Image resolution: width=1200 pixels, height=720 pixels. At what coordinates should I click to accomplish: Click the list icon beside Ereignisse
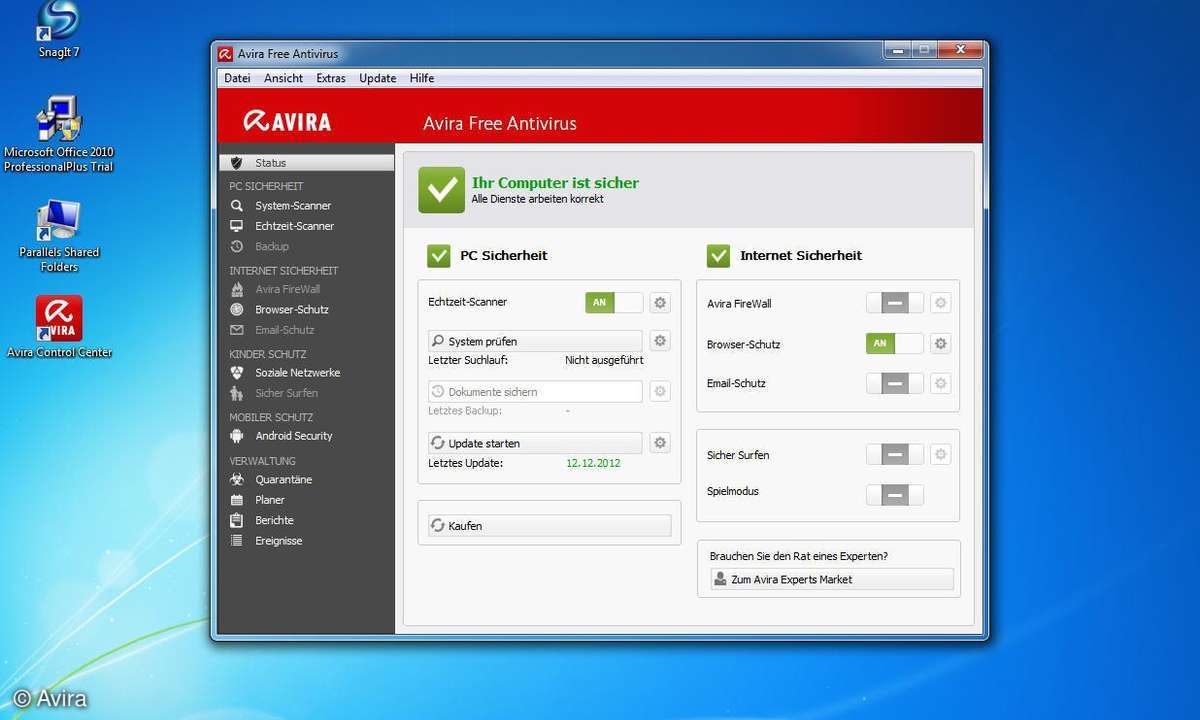click(x=237, y=541)
